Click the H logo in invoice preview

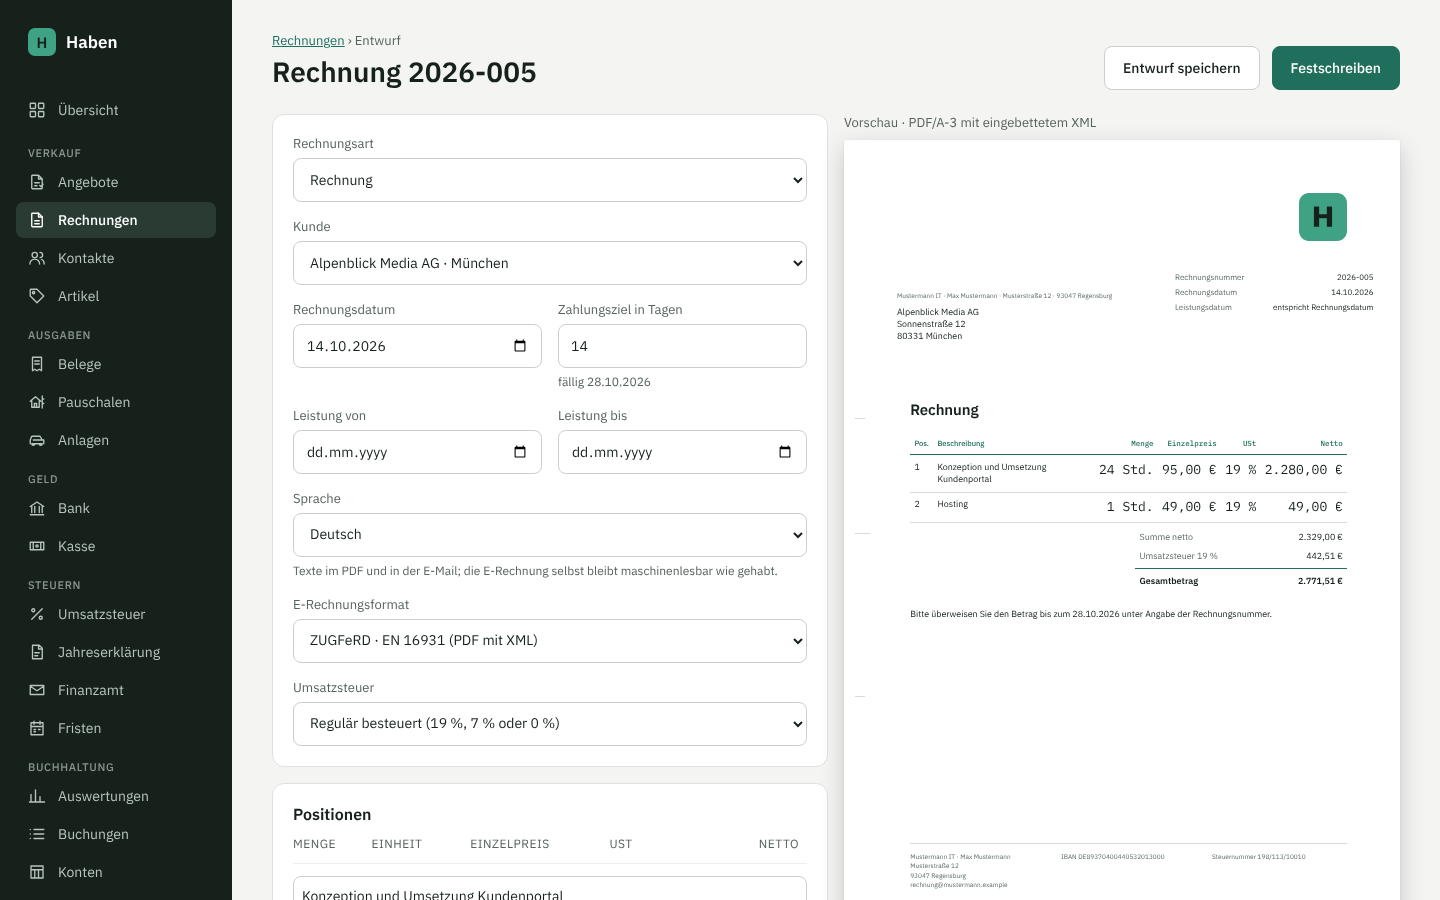tap(1323, 217)
